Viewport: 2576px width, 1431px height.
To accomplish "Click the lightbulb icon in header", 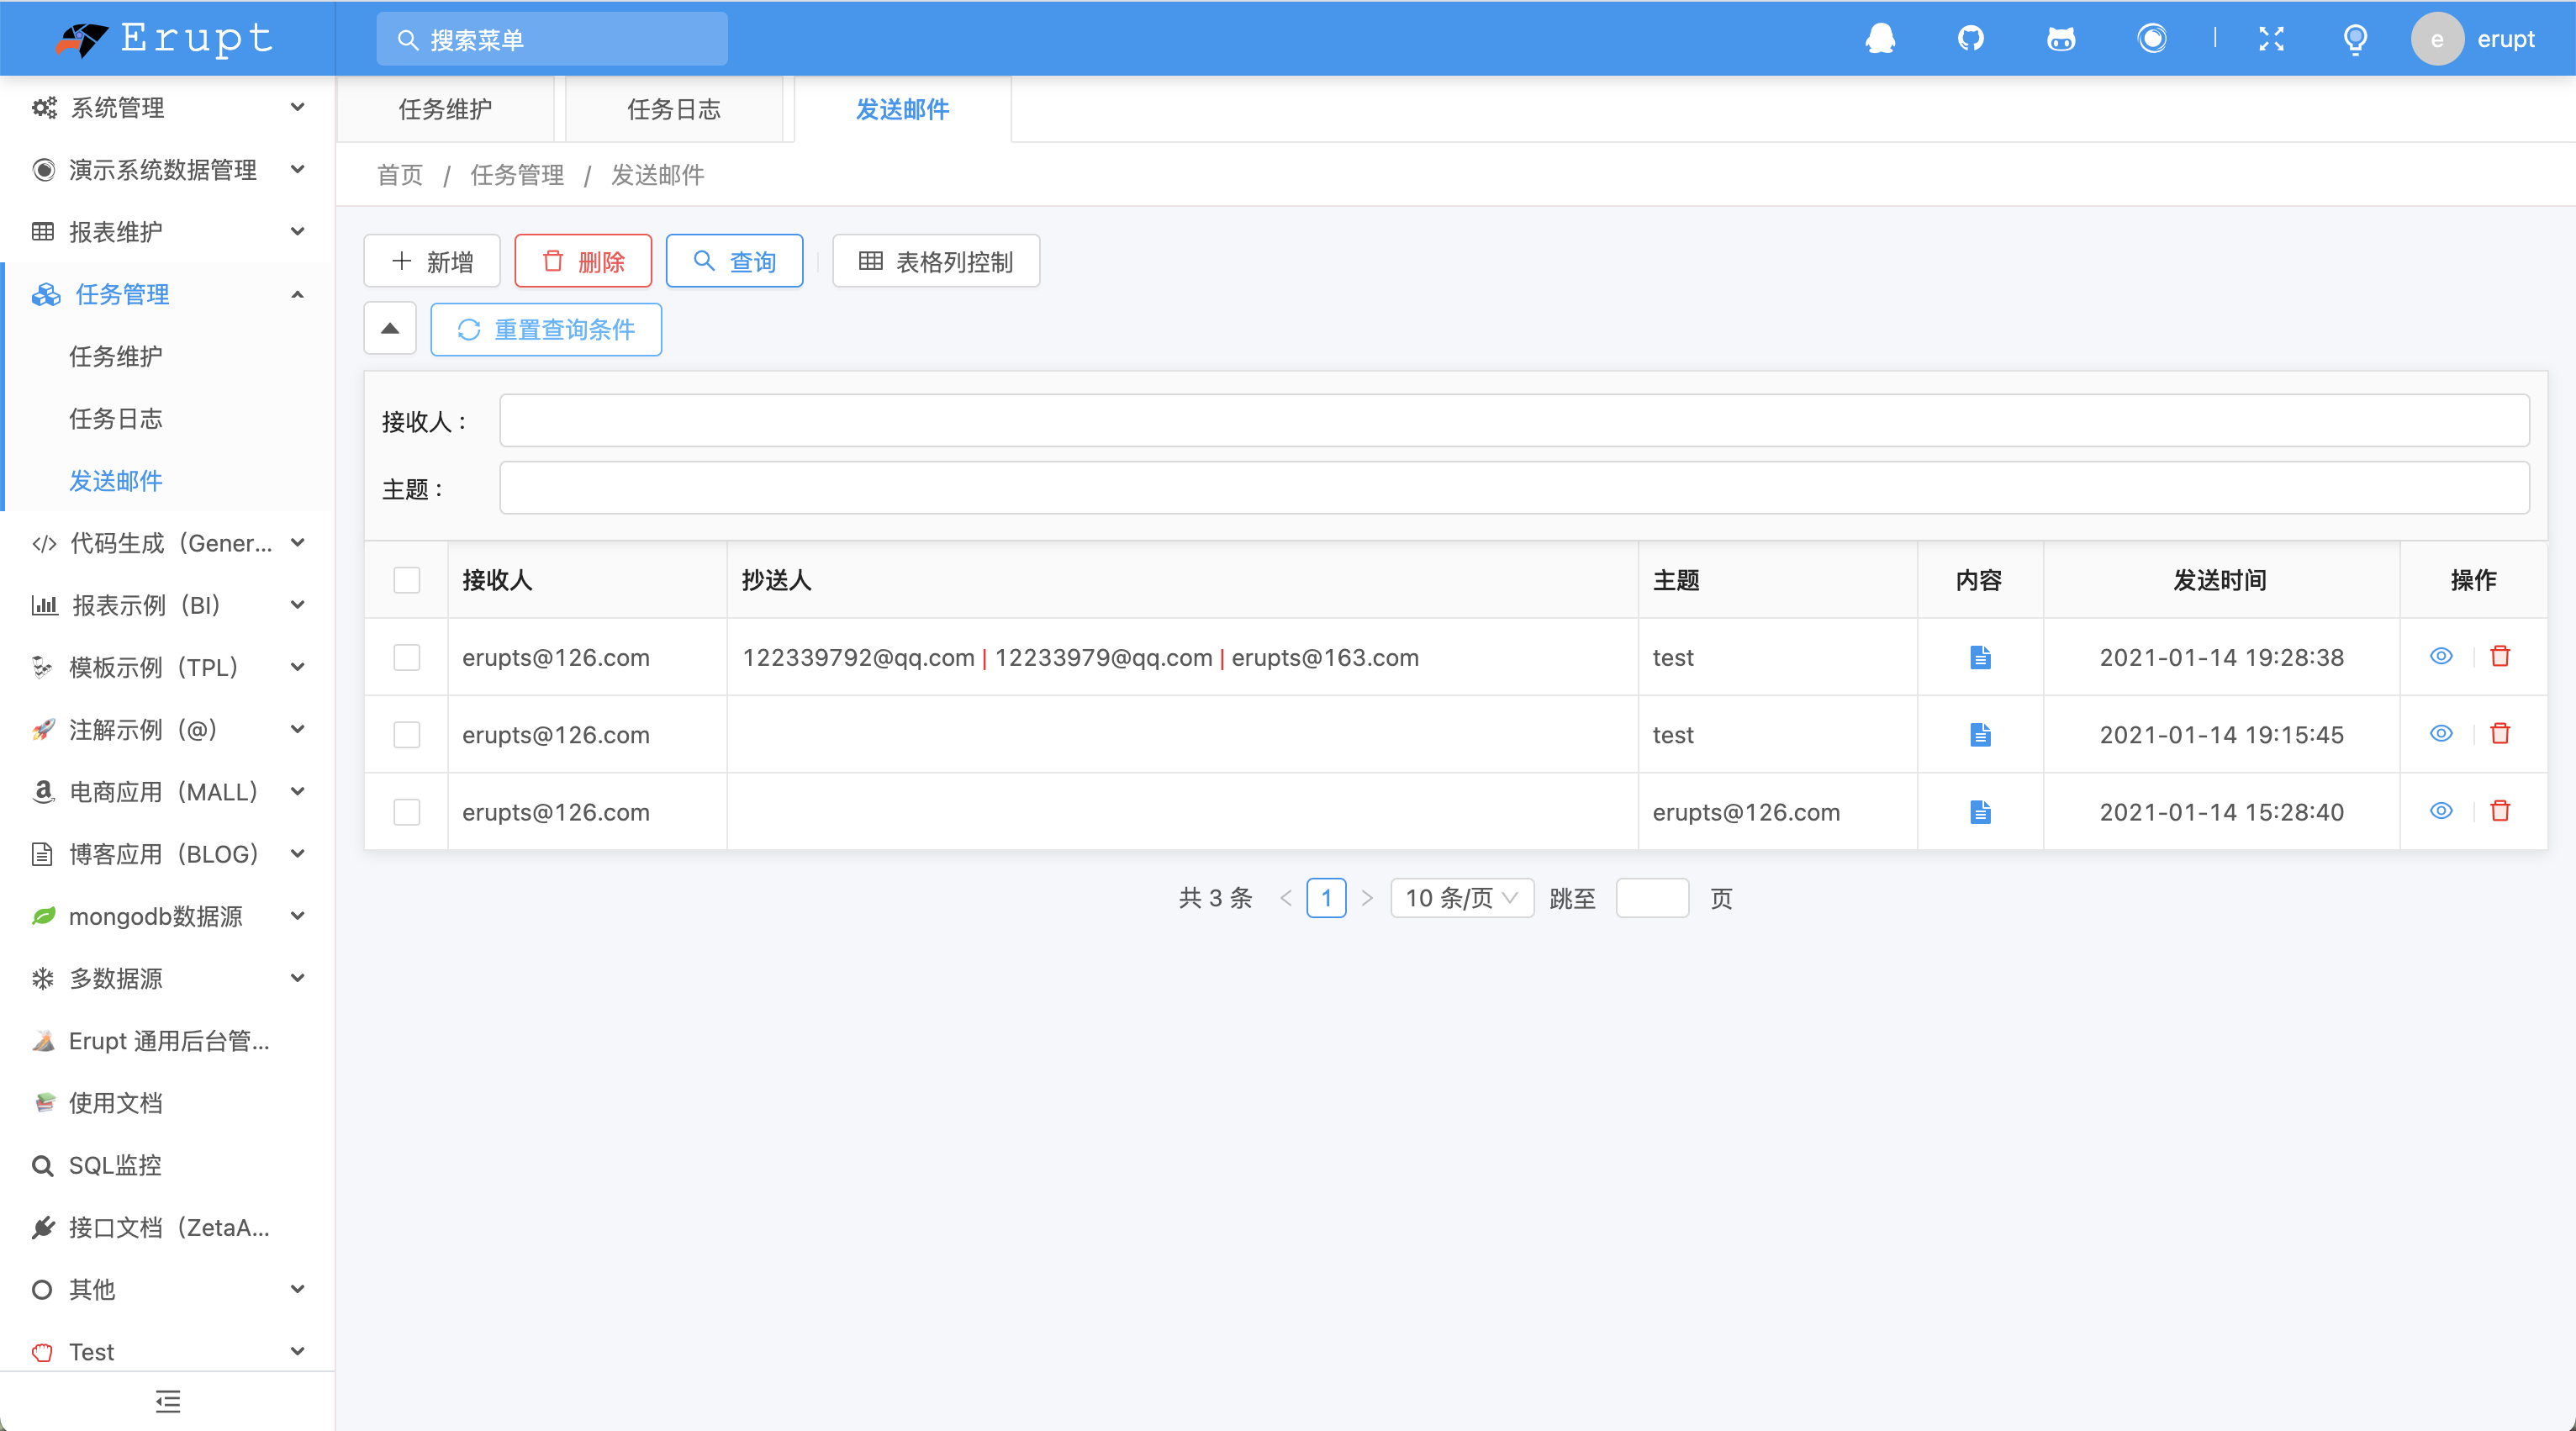I will coord(2355,39).
